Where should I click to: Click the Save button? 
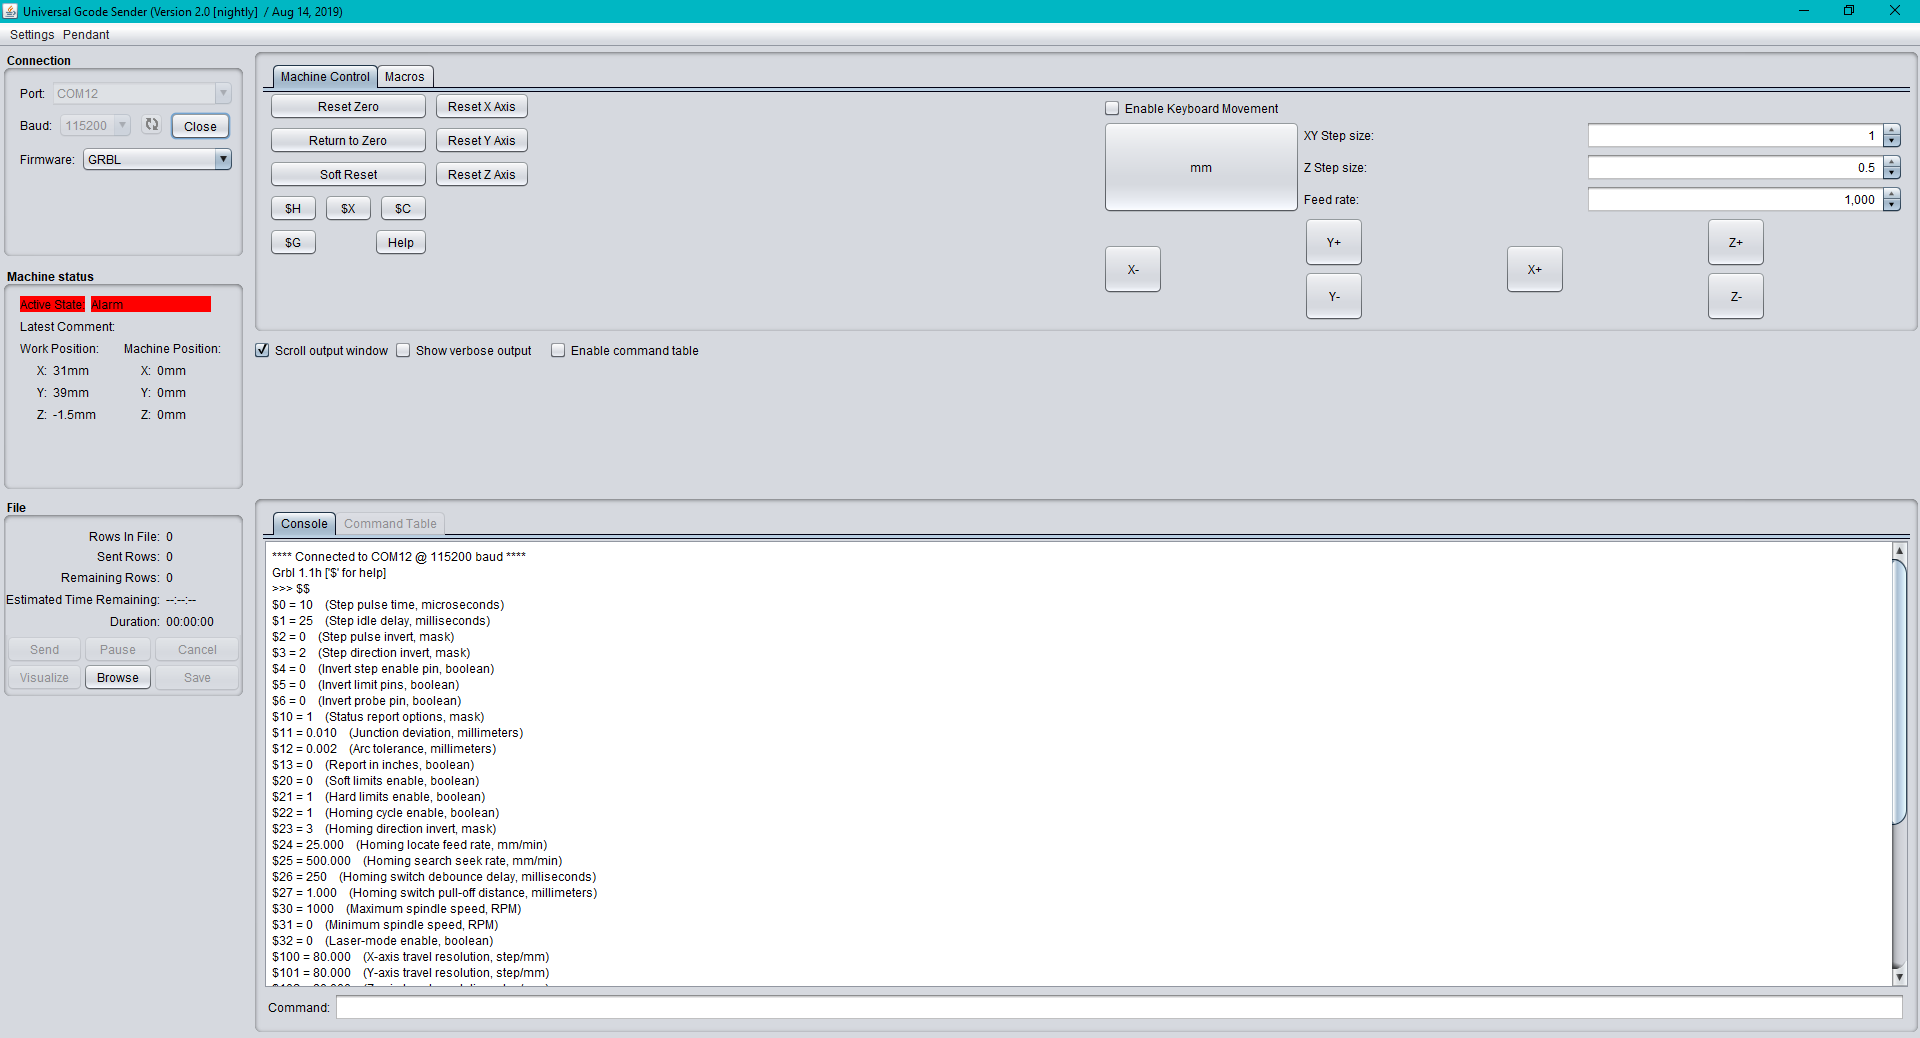tap(197, 678)
